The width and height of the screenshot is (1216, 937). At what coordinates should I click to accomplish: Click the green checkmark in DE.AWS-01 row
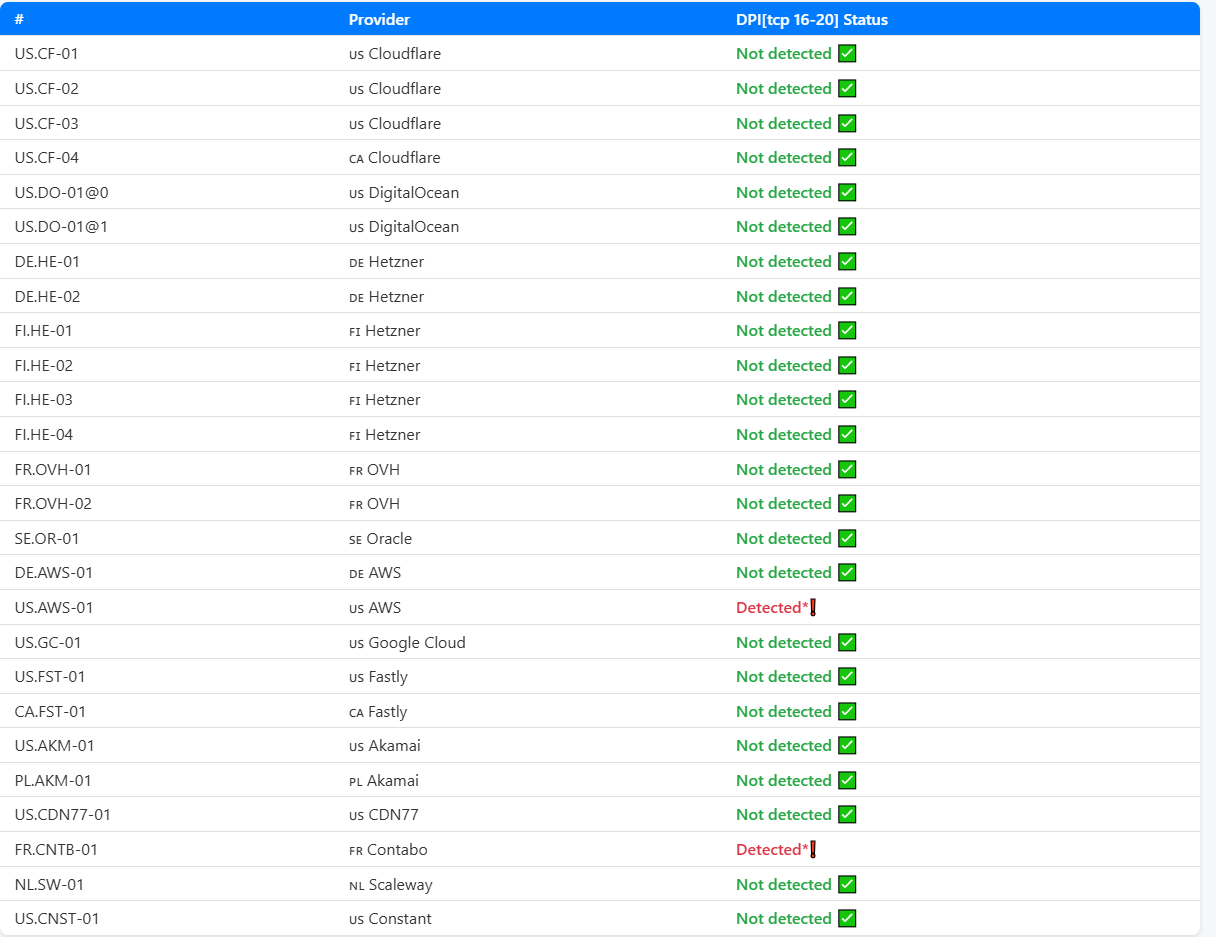pos(847,573)
